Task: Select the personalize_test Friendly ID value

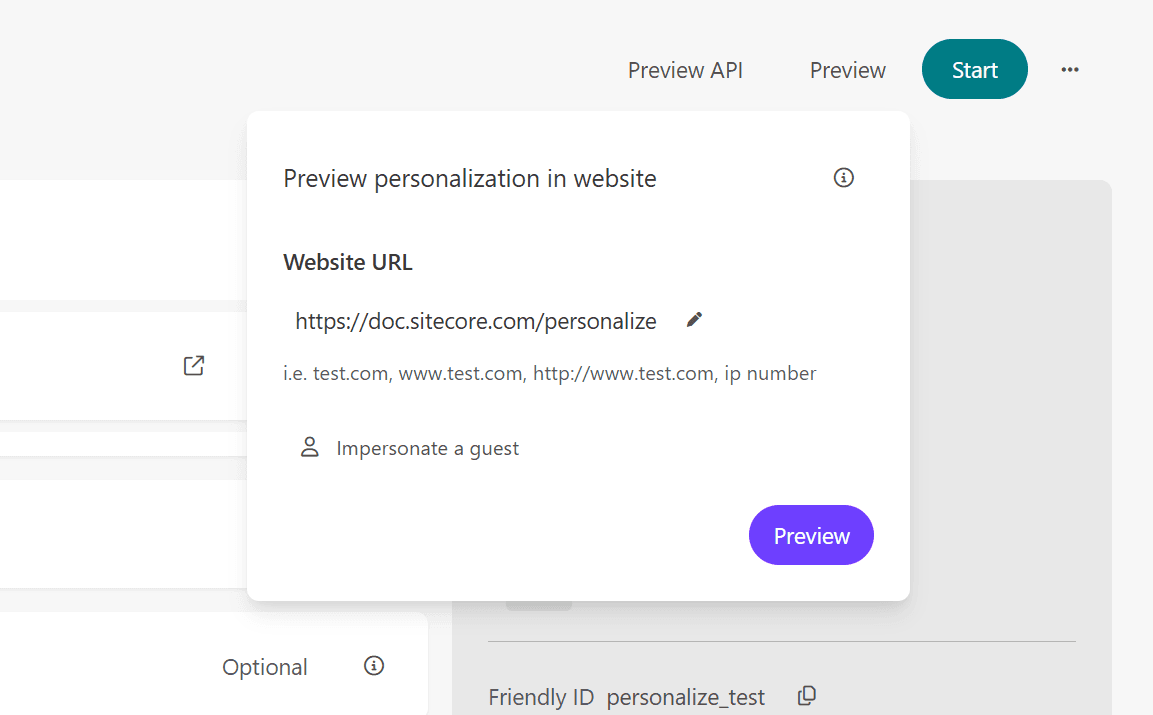Action: point(686,697)
